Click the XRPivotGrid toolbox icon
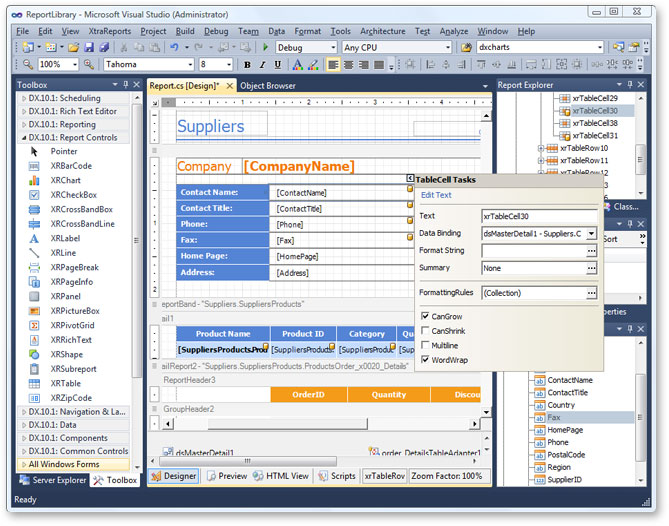 pos(34,325)
